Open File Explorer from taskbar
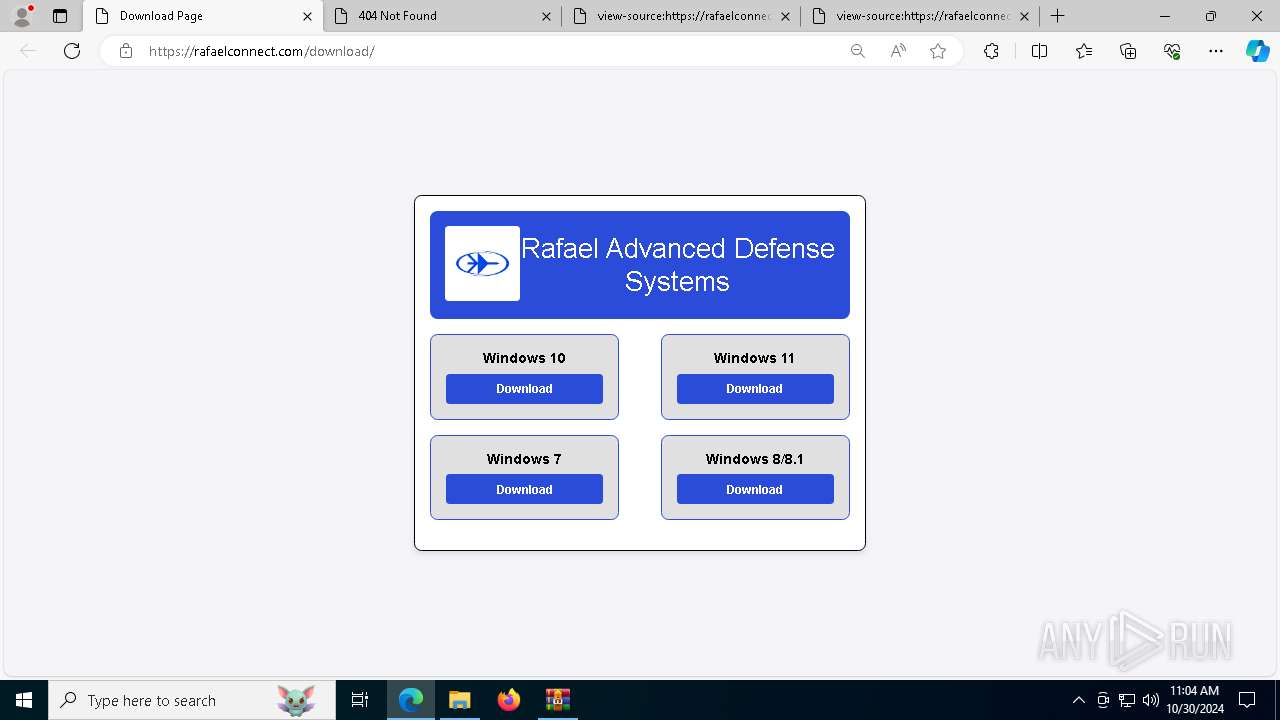The image size is (1280, 720). click(459, 700)
